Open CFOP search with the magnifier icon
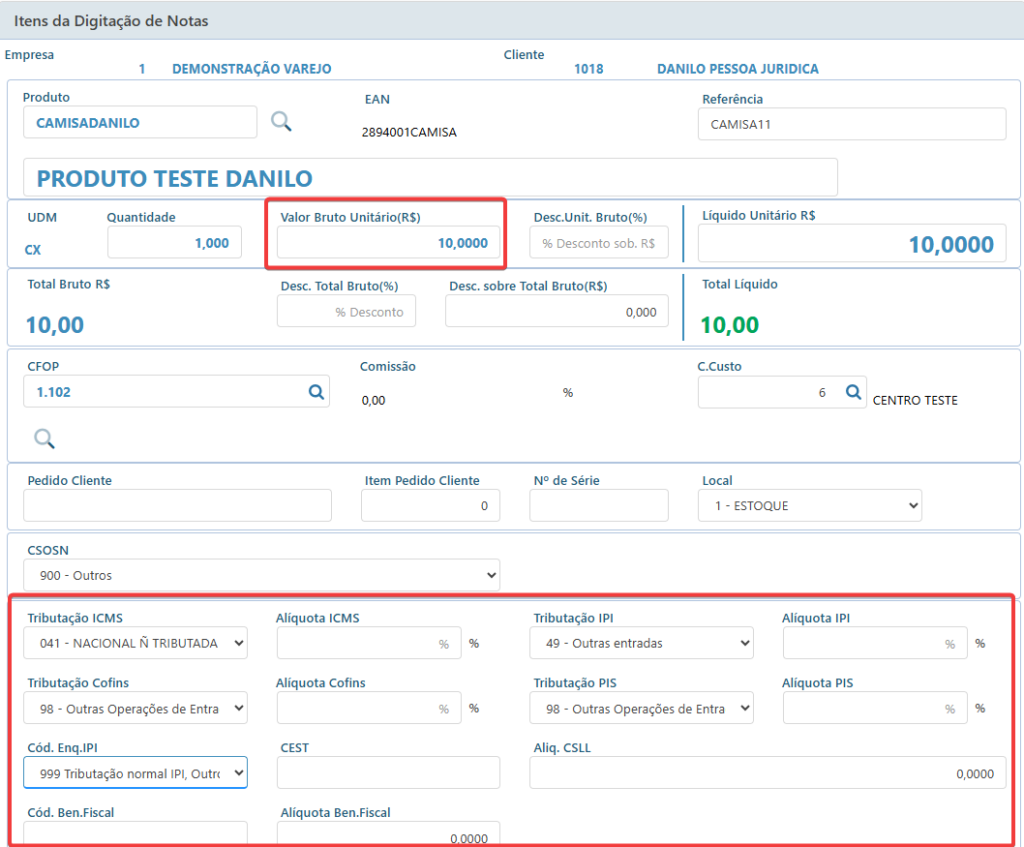Viewport: 1024px width, 847px height. click(x=316, y=392)
